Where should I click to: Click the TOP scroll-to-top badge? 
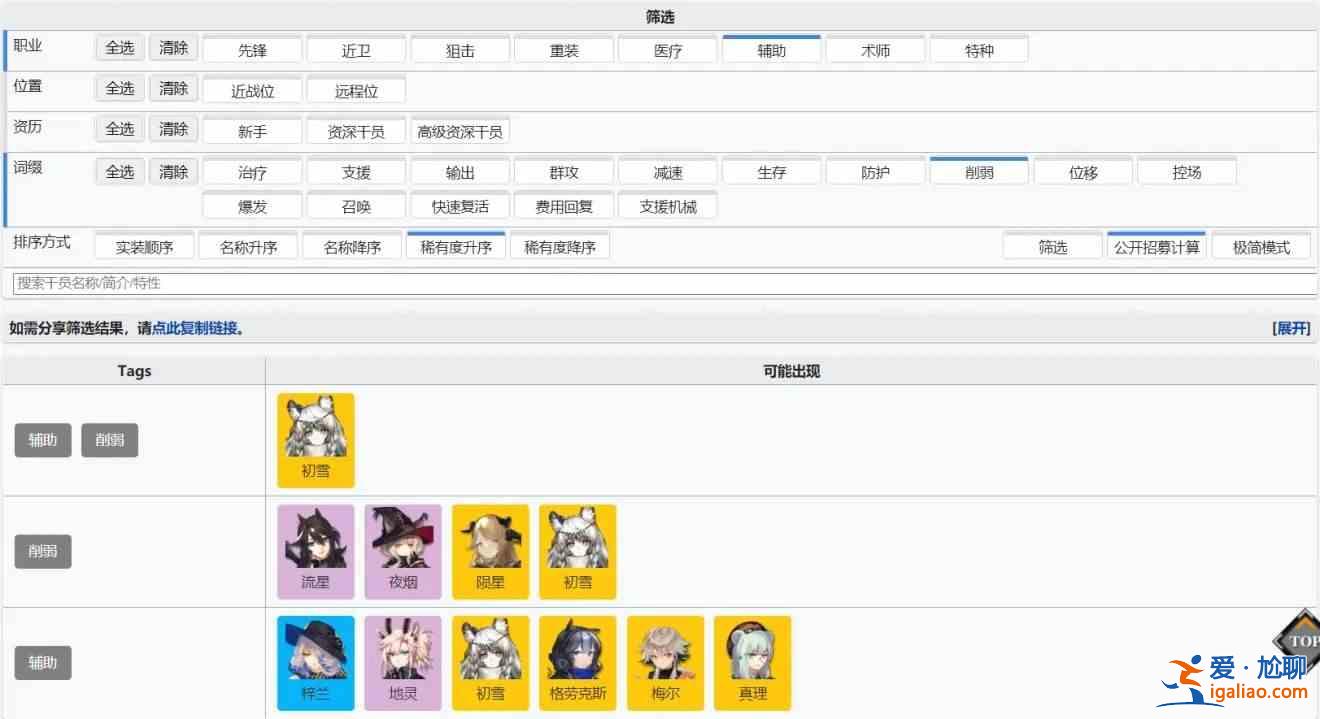1299,639
